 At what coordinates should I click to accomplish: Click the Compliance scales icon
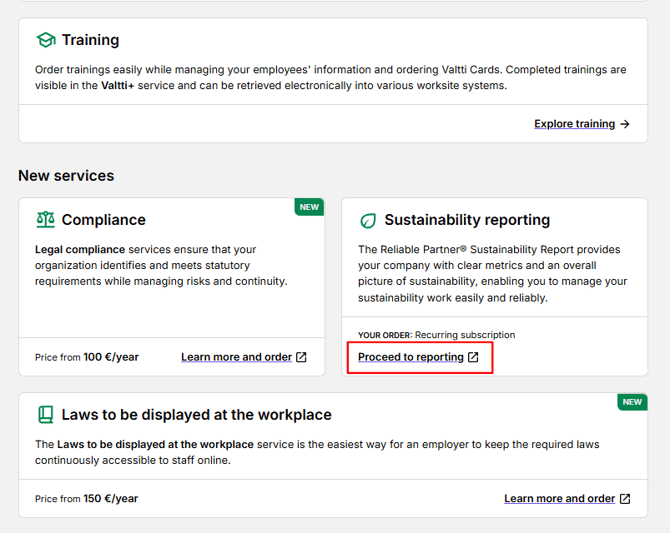click(x=45, y=220)
